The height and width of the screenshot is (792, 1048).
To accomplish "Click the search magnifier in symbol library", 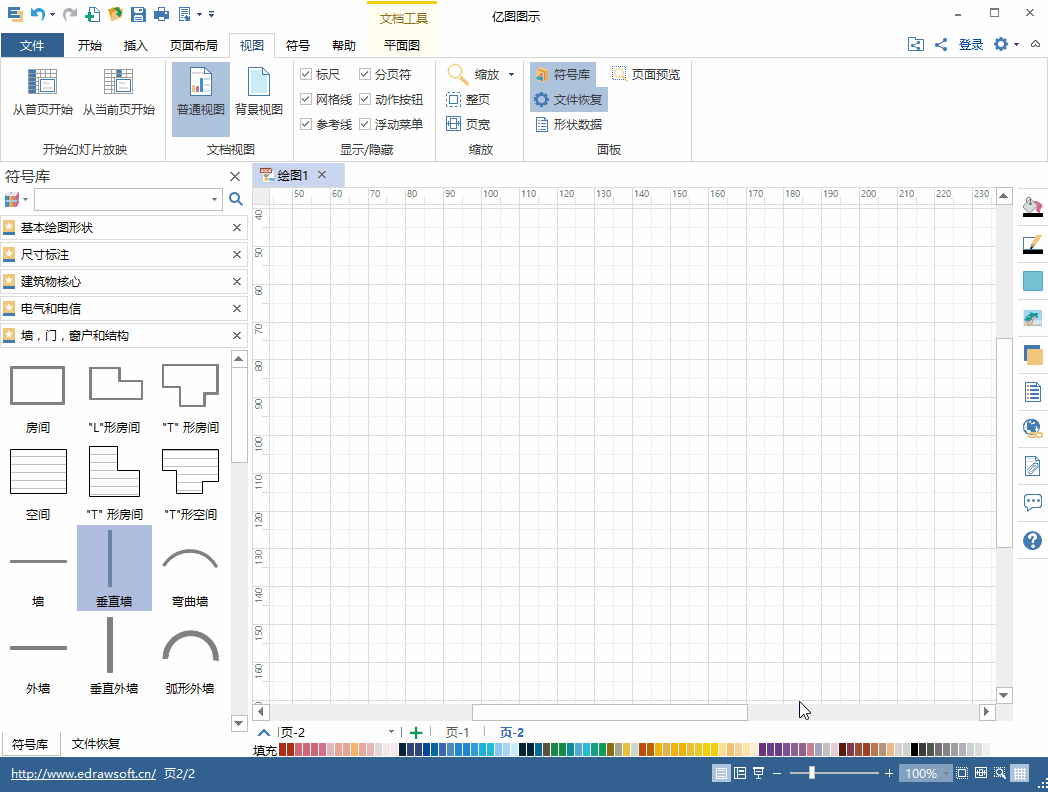I will click(x=235, y=199).
